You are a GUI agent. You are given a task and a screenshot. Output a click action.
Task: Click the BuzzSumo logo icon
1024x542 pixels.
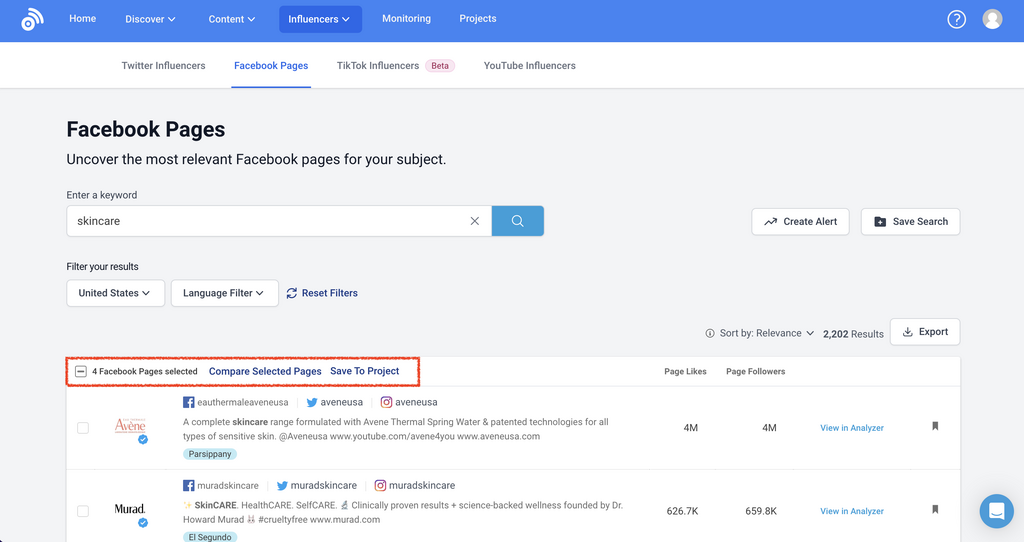32,19
